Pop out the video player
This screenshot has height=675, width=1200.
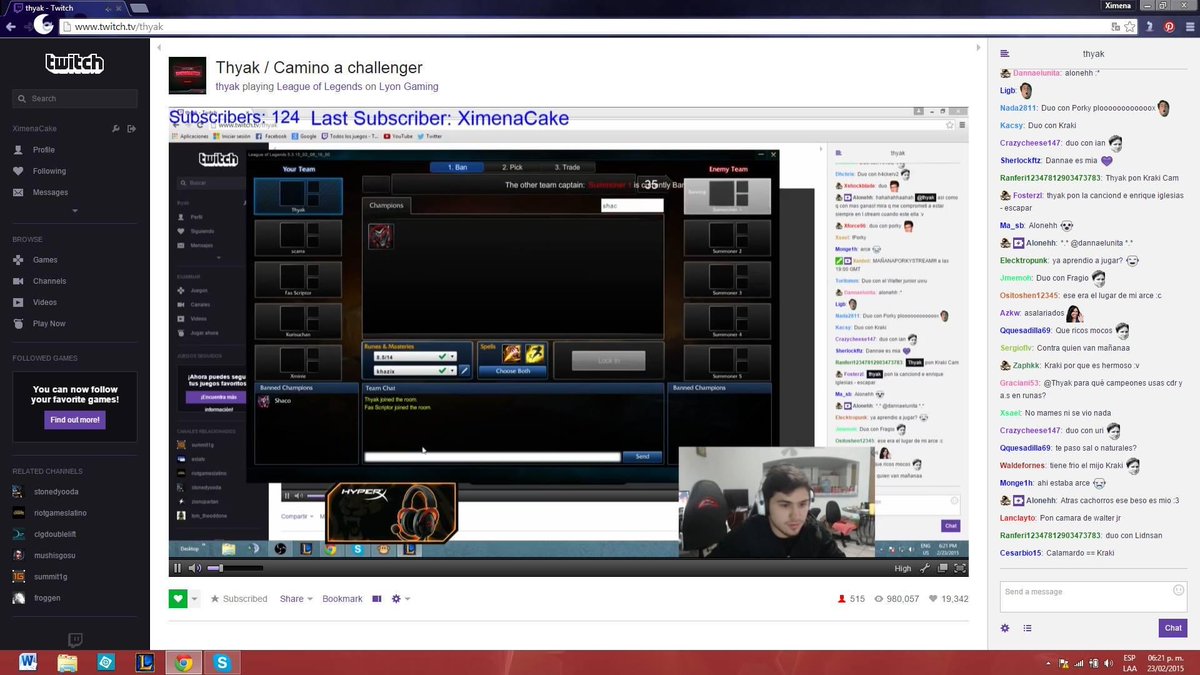tap(942, 568)
